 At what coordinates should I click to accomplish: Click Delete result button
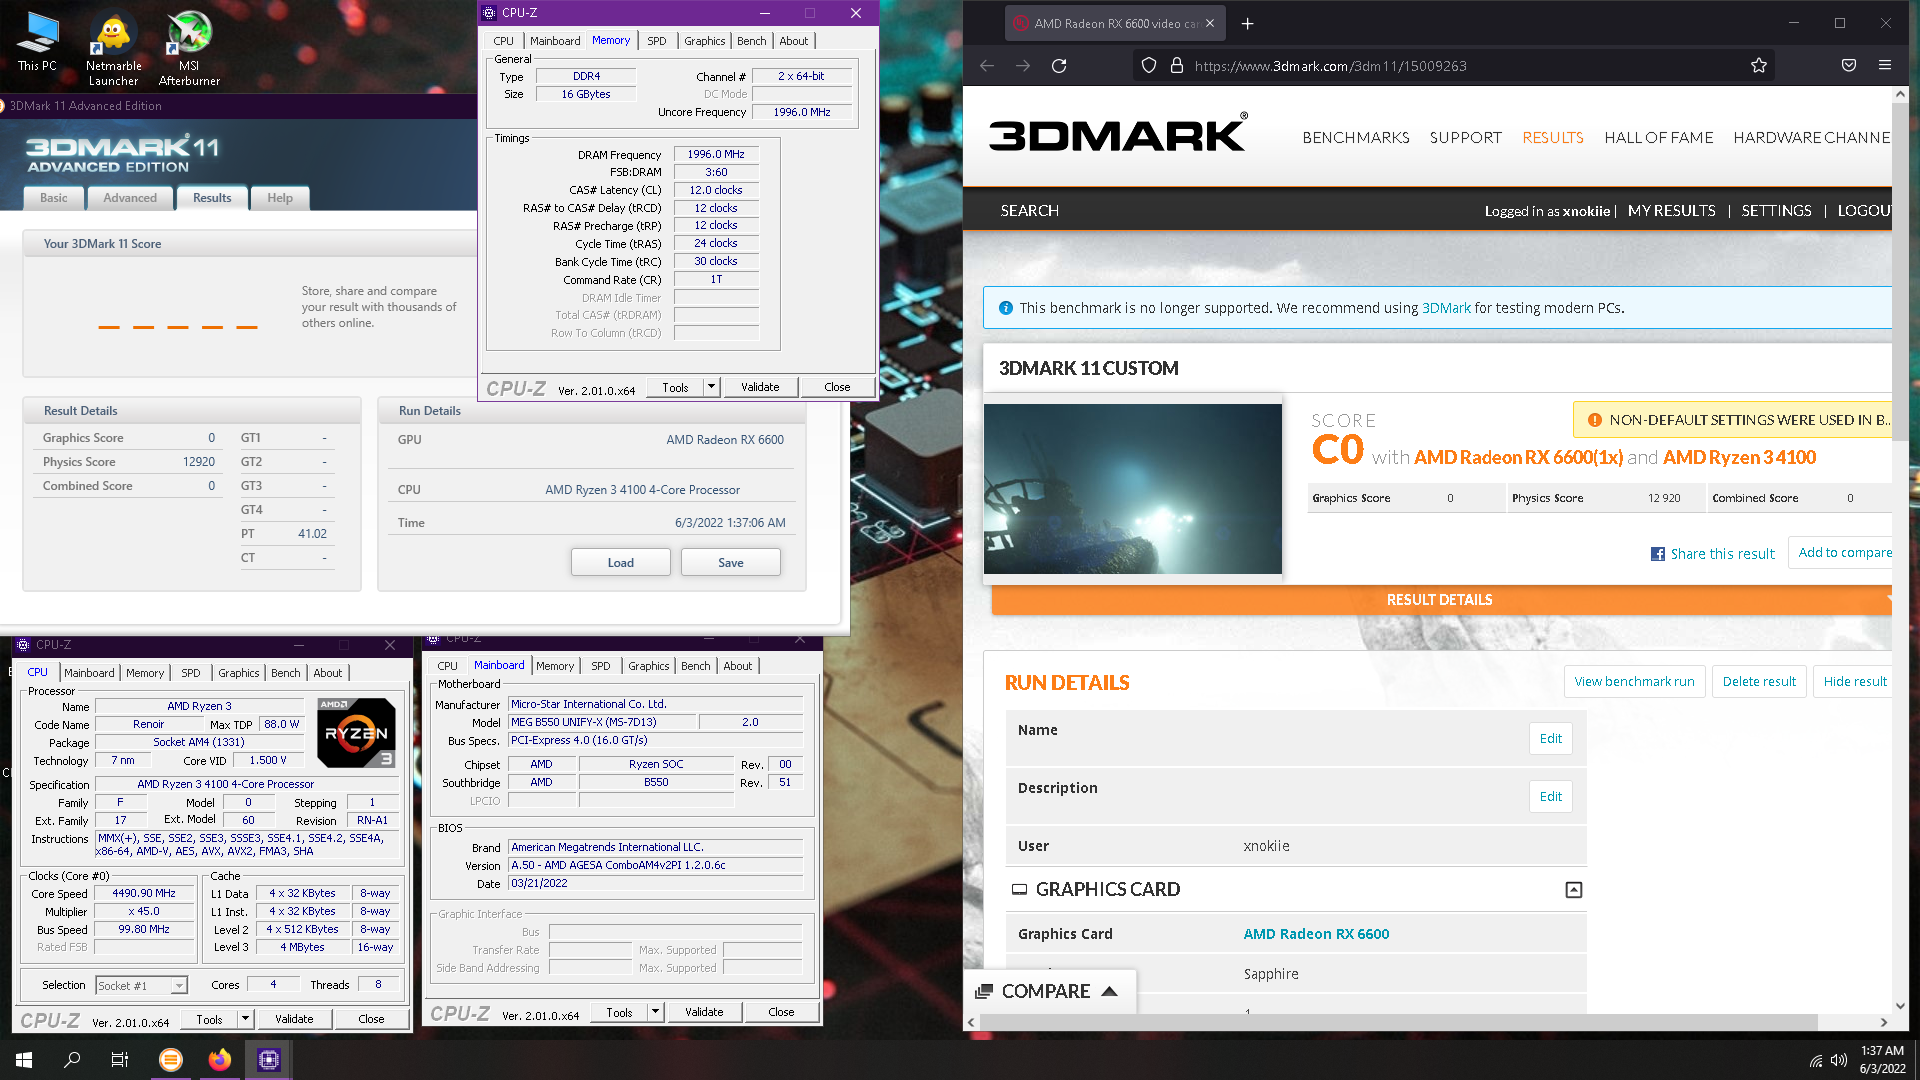[x=1759, y=681]
